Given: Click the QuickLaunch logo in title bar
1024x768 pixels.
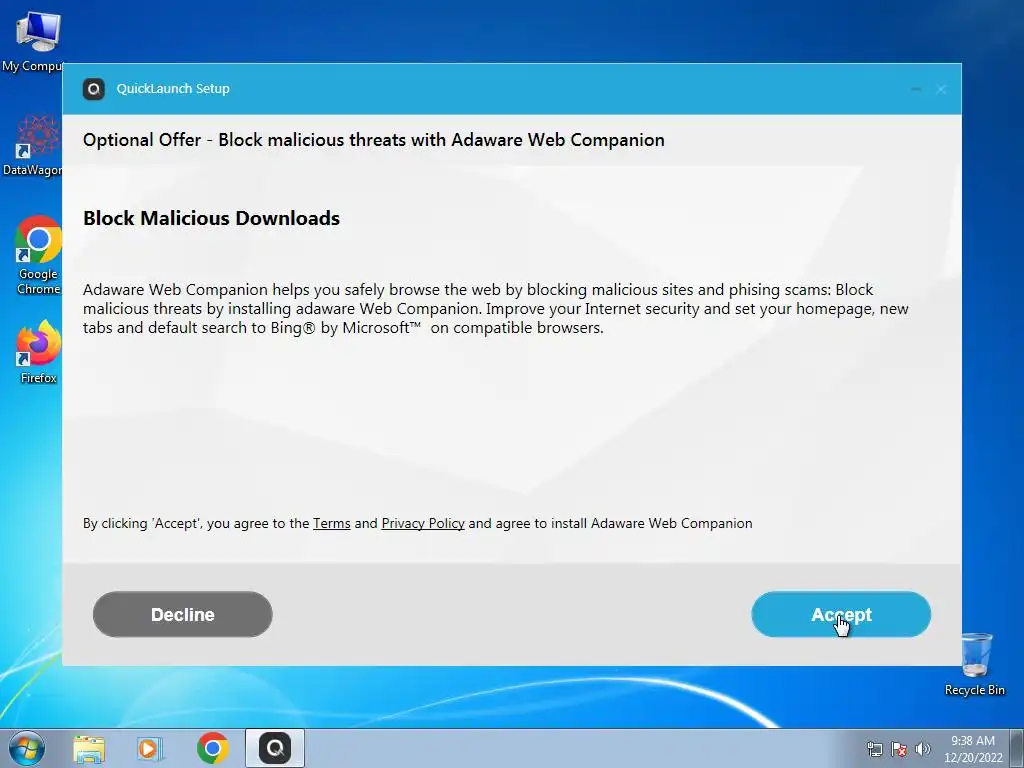Looking at the screenshot, I should coord(94,89).
